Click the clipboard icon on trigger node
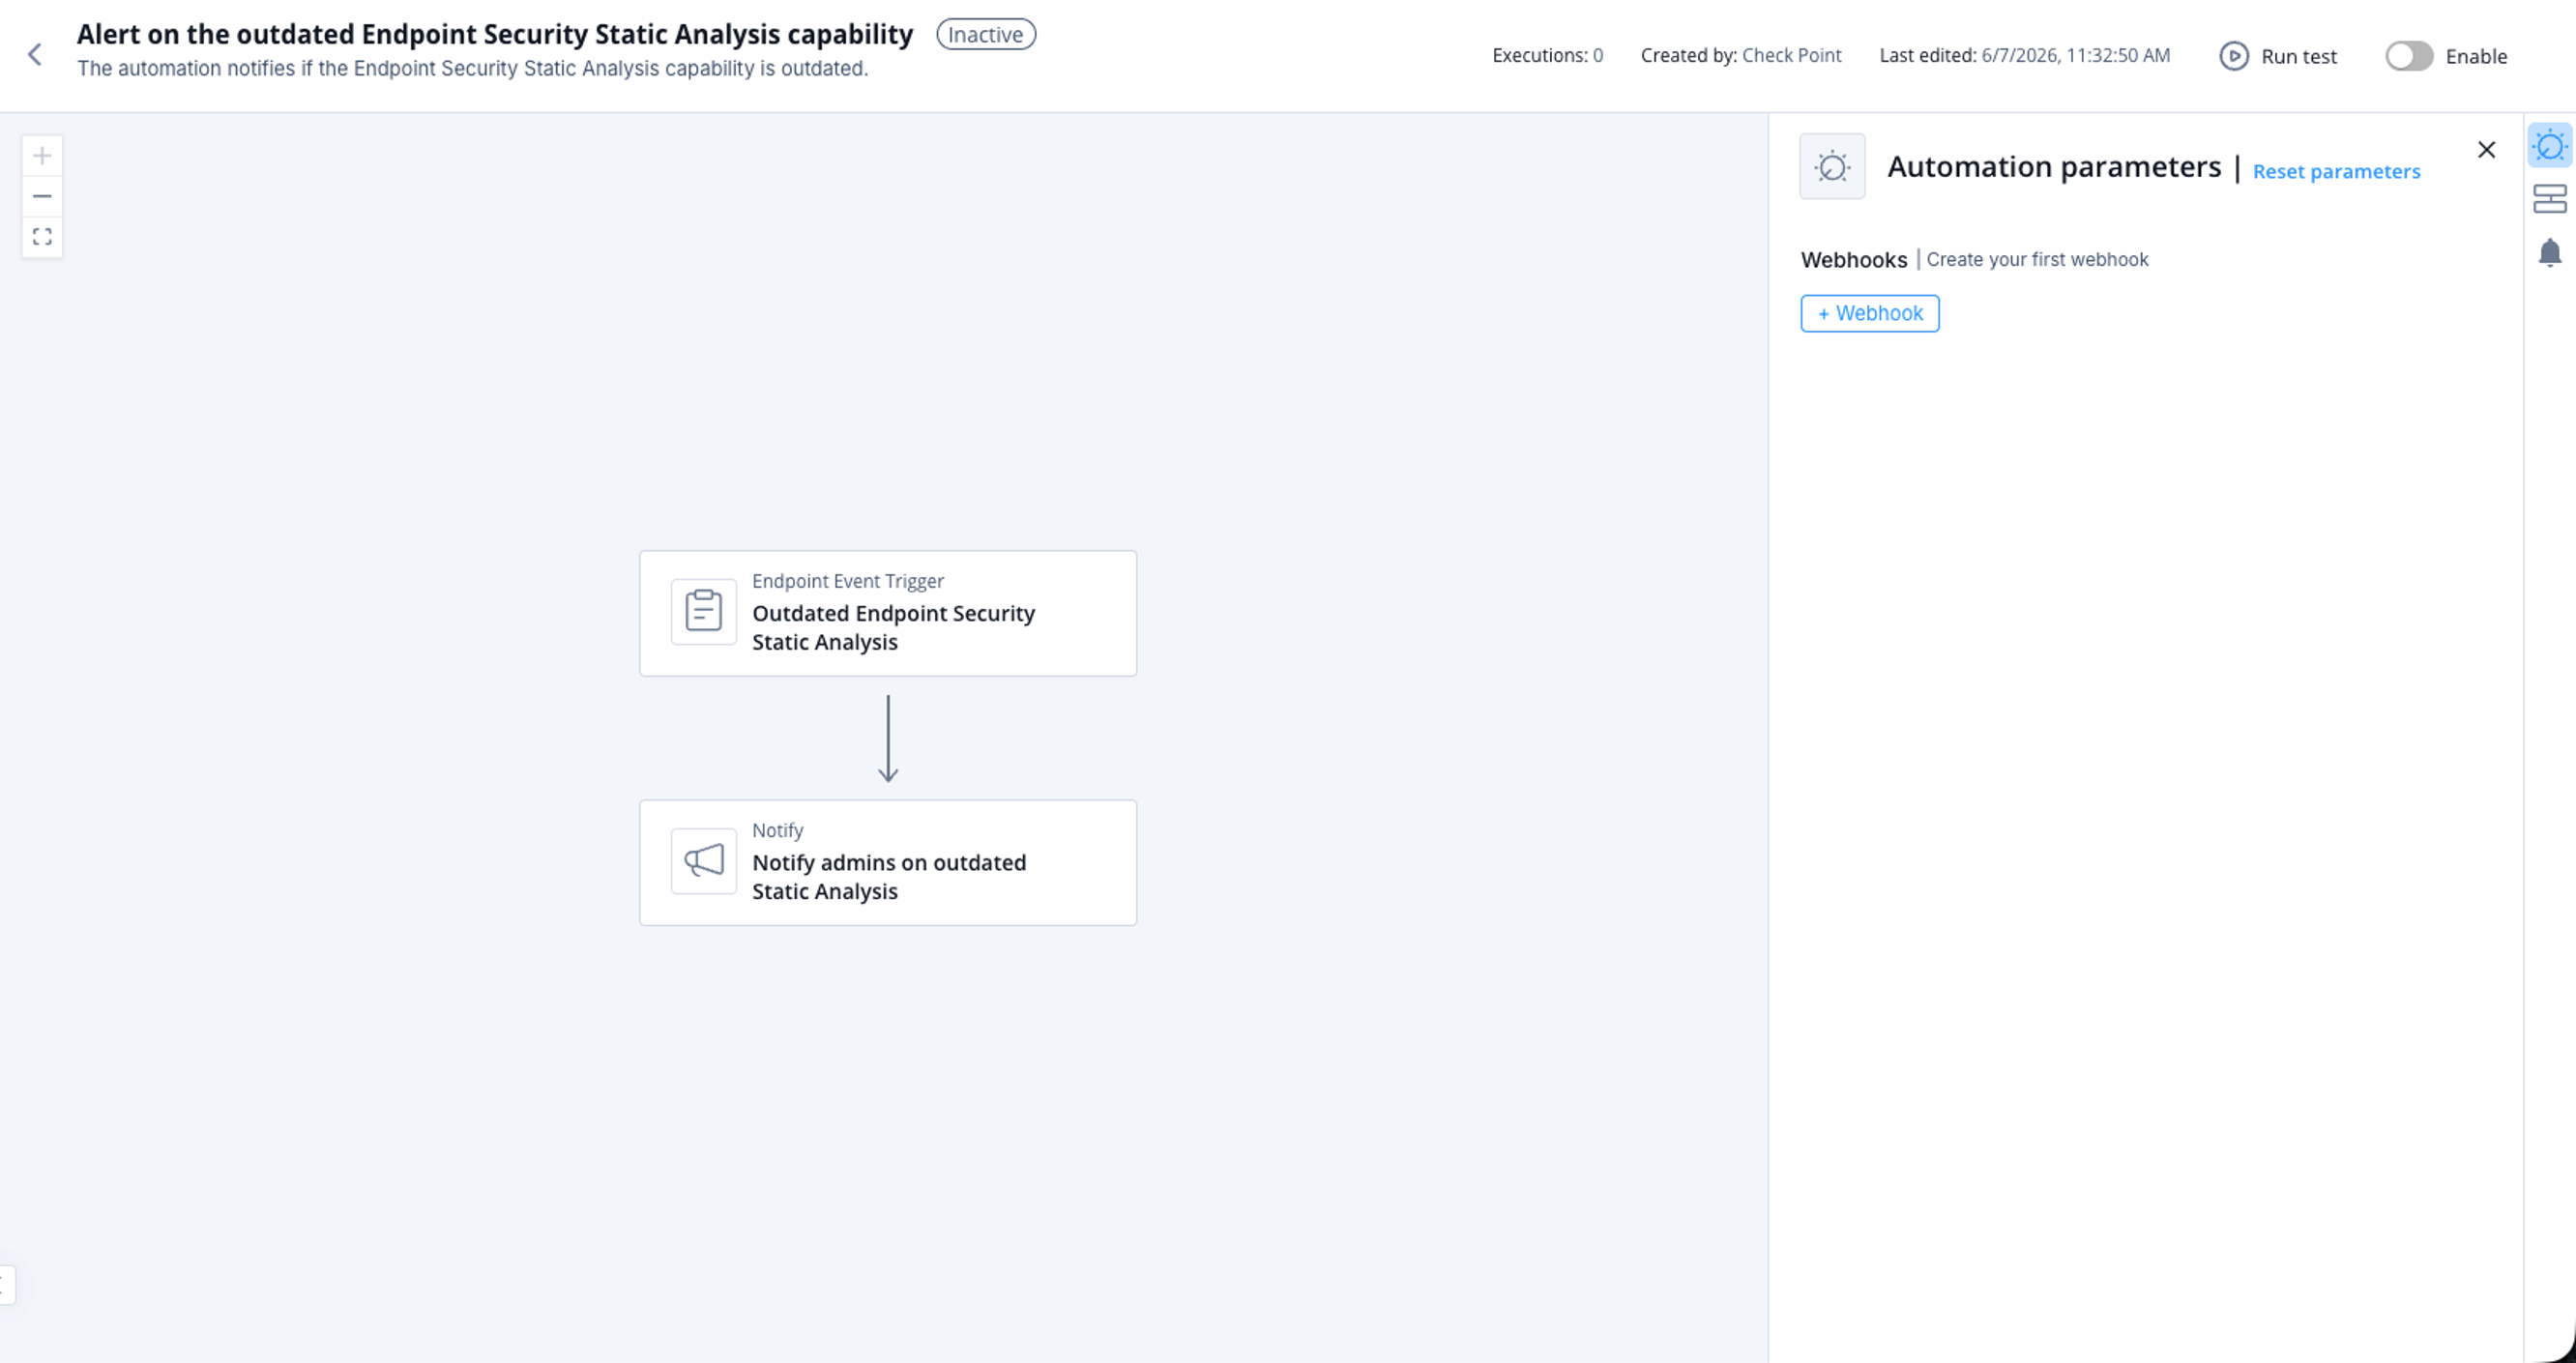 click(703, 611)
